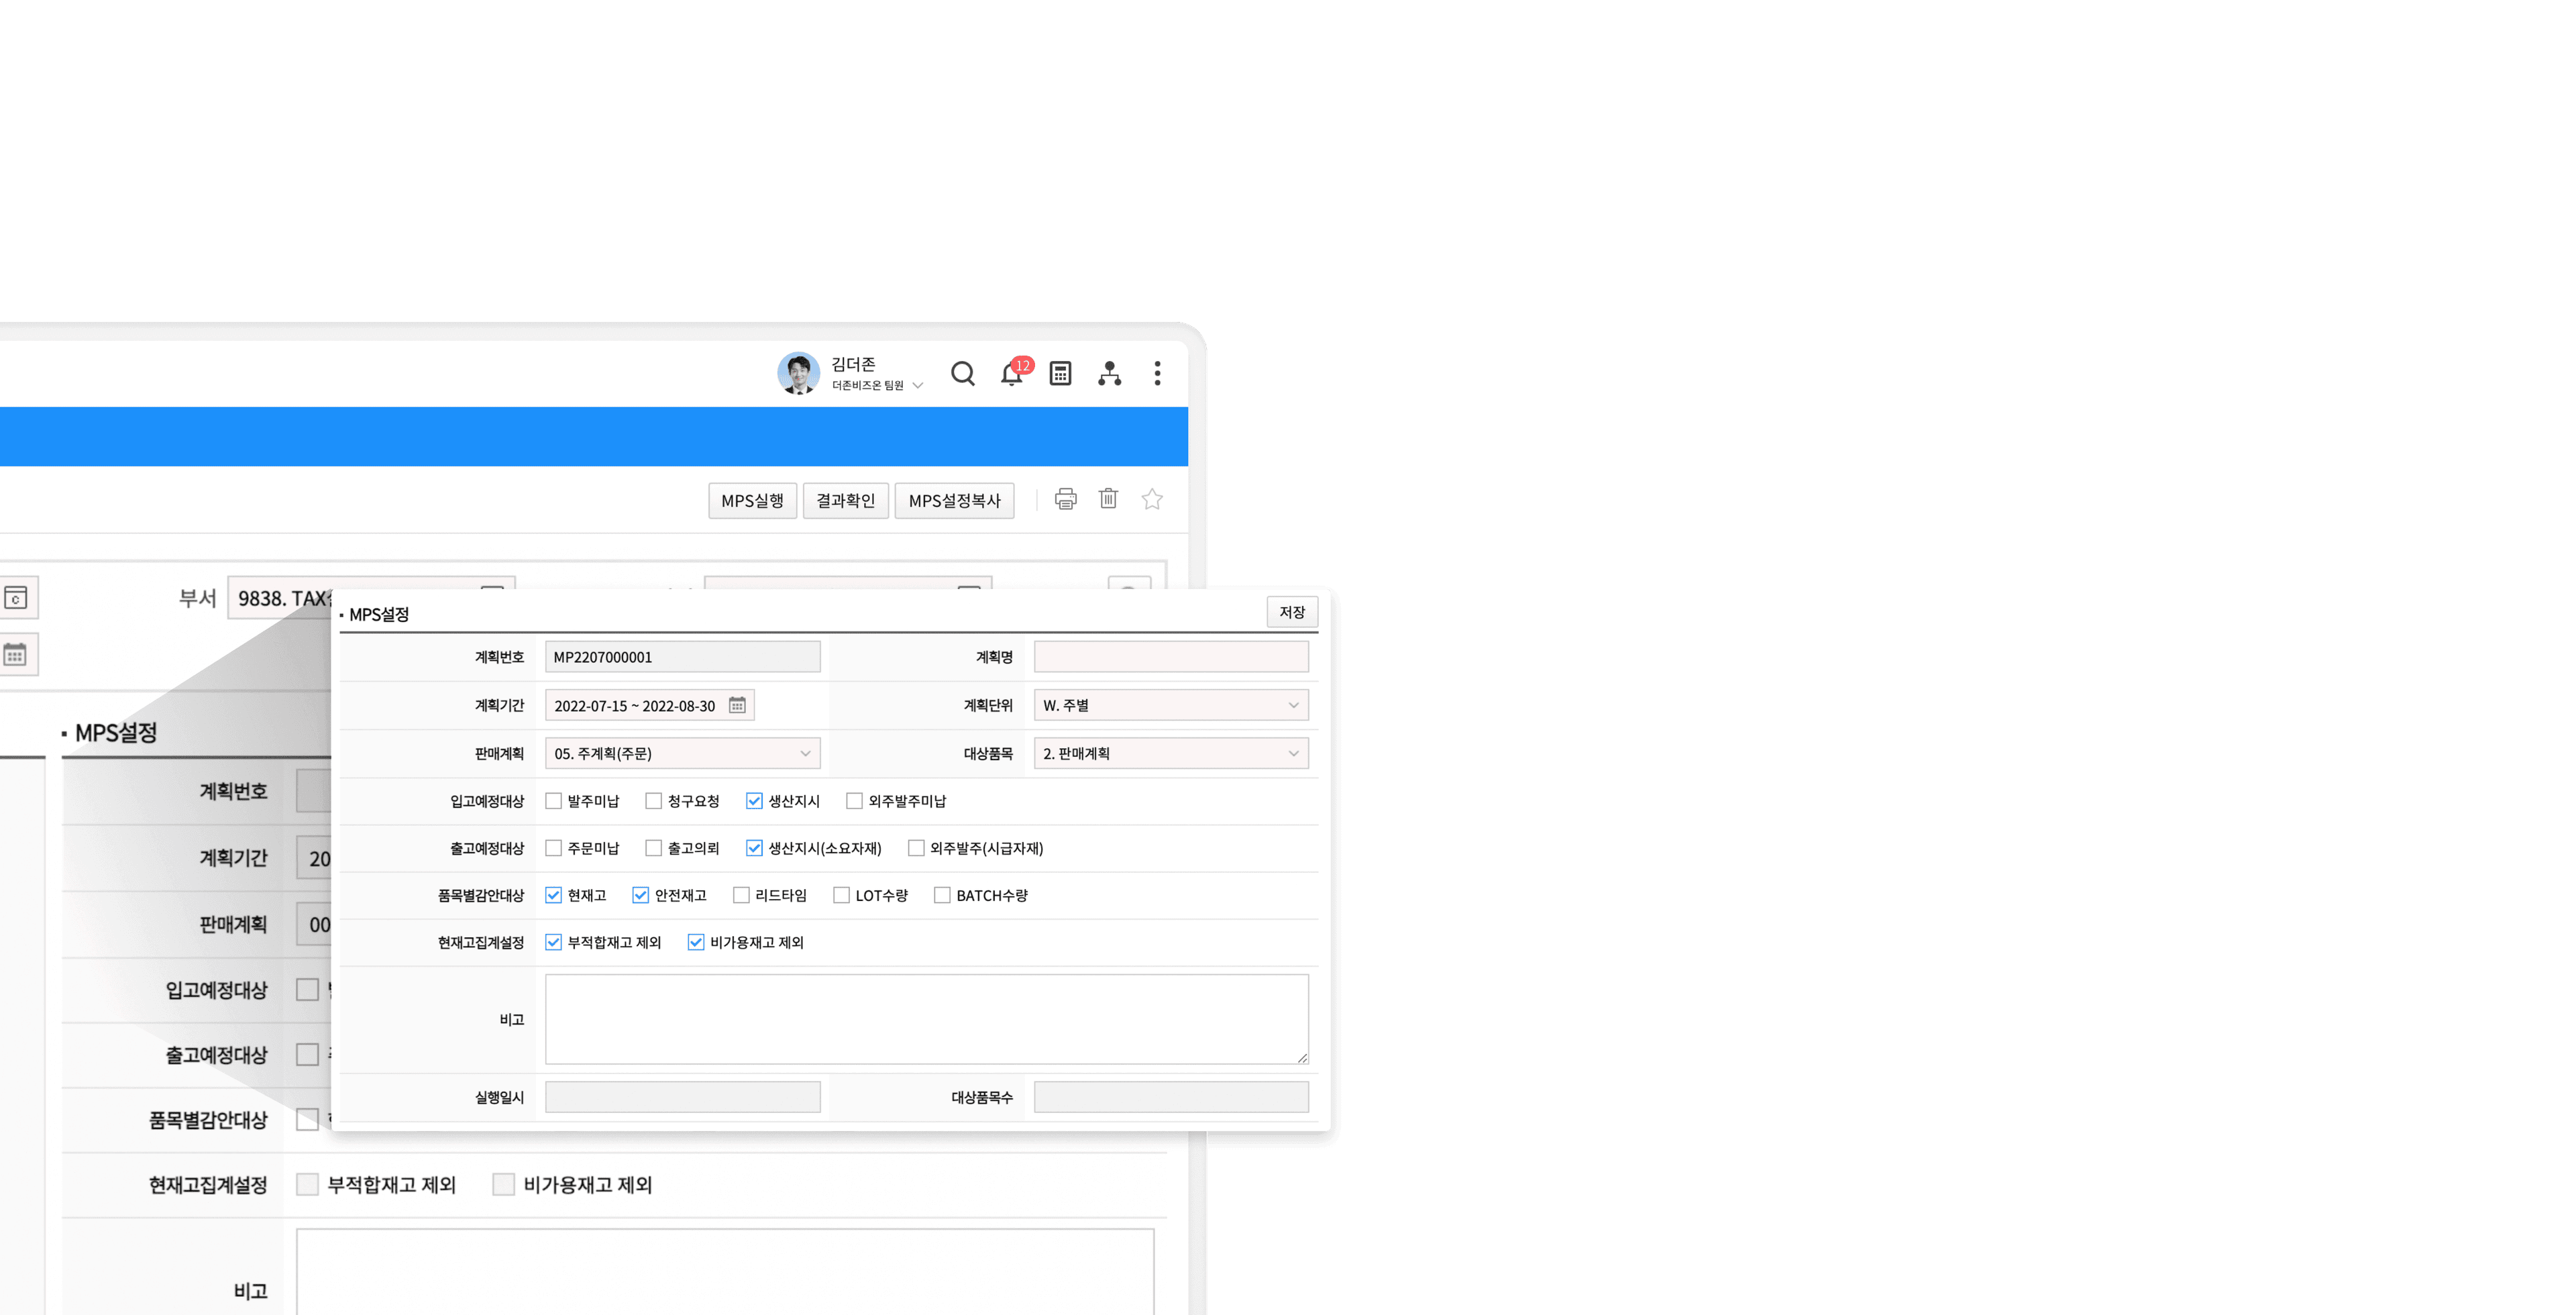Open the three-dot more menu
Screen dimensions: 2576x1315
(x=1157, y=373)
